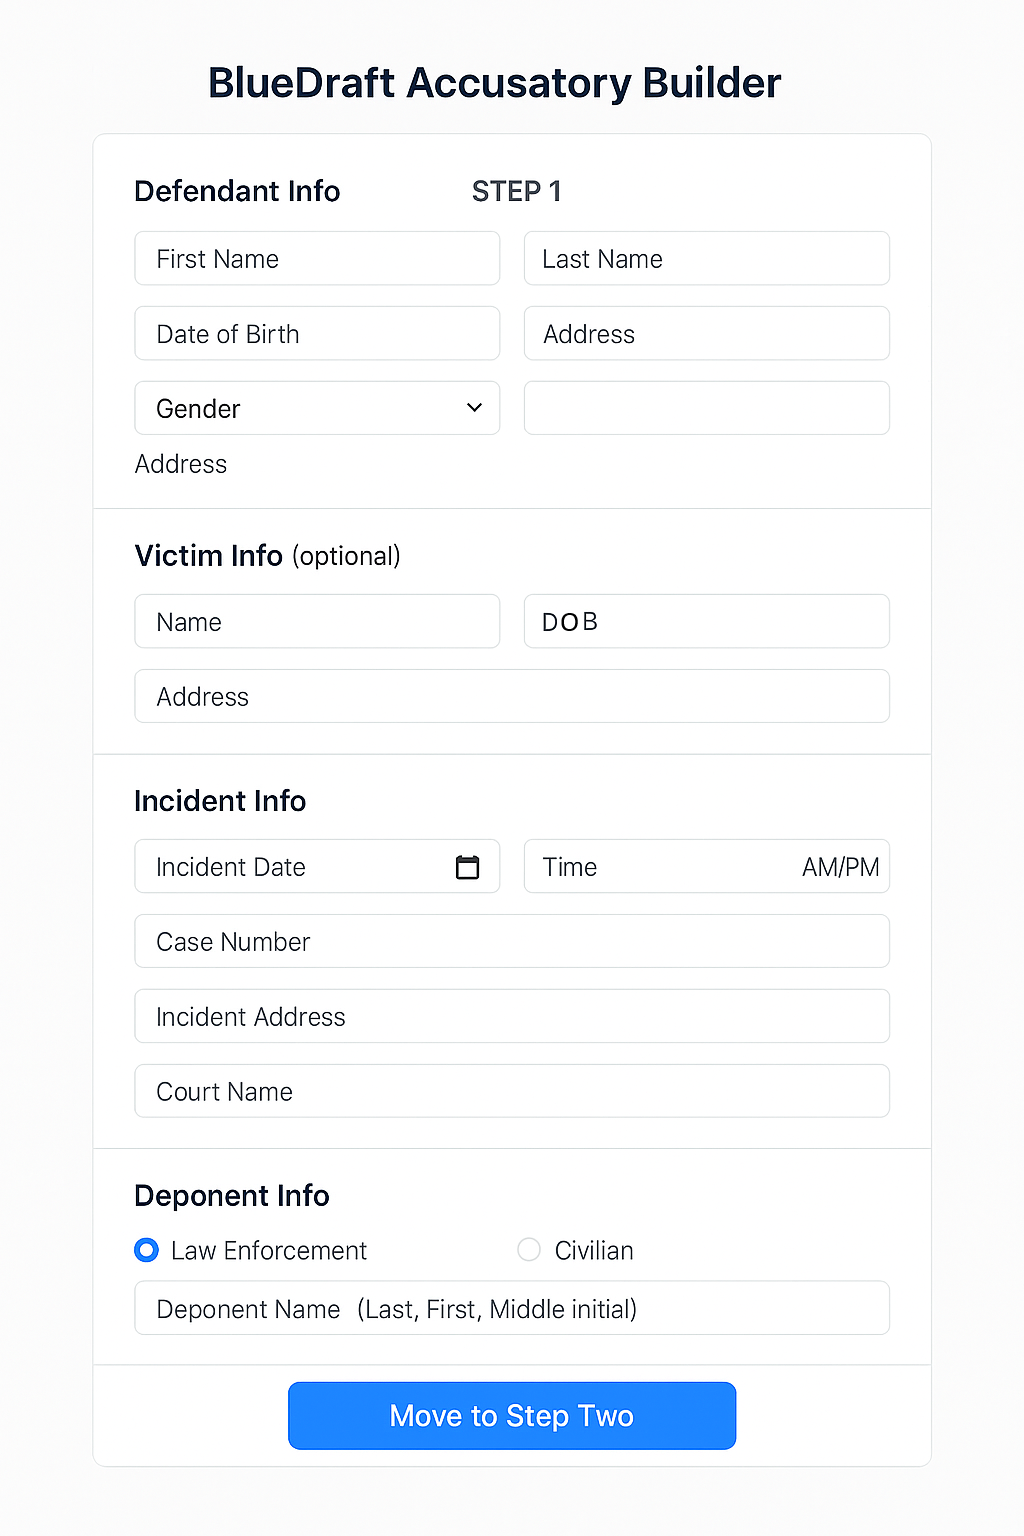Click the victim Address field
Viewport: 1024px width, 1536px height.
512,697
